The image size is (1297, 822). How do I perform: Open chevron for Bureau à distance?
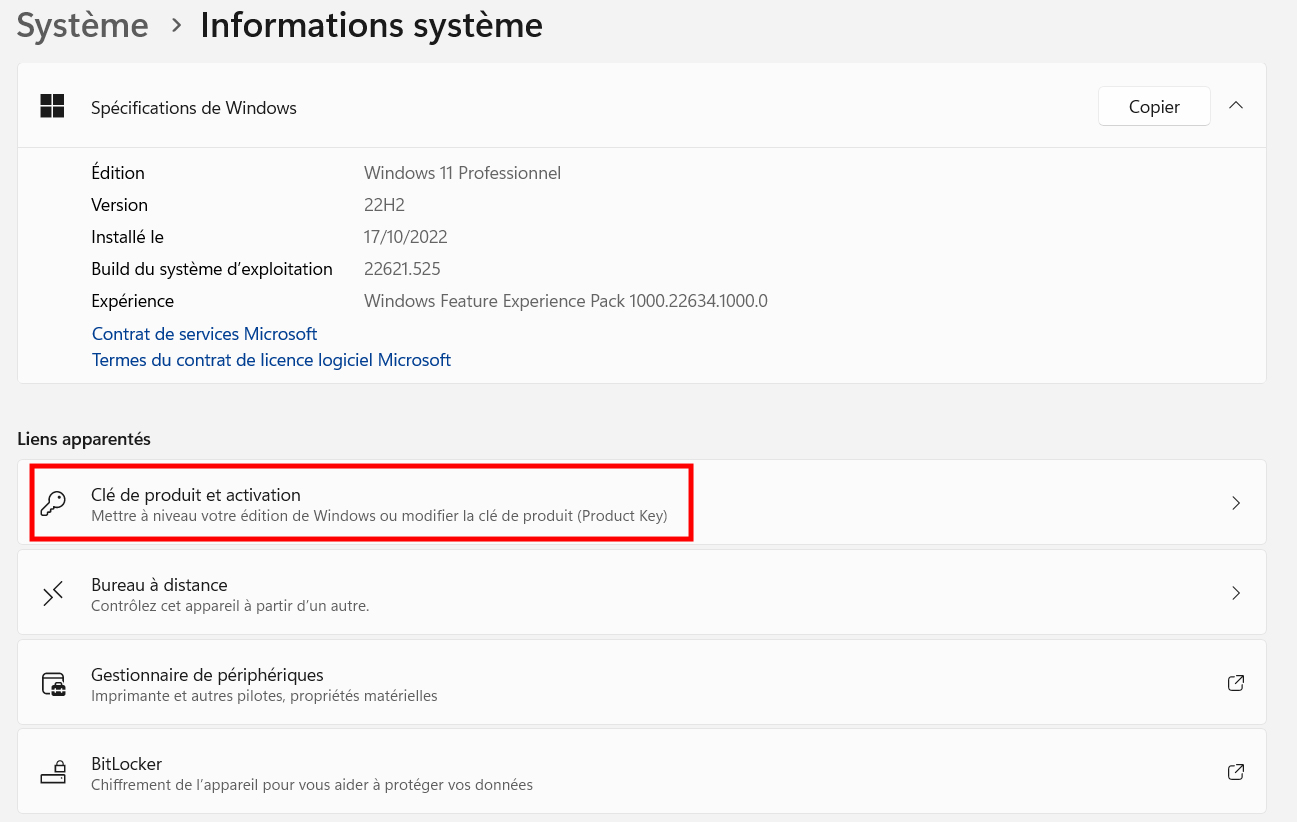coord(1236,593)
